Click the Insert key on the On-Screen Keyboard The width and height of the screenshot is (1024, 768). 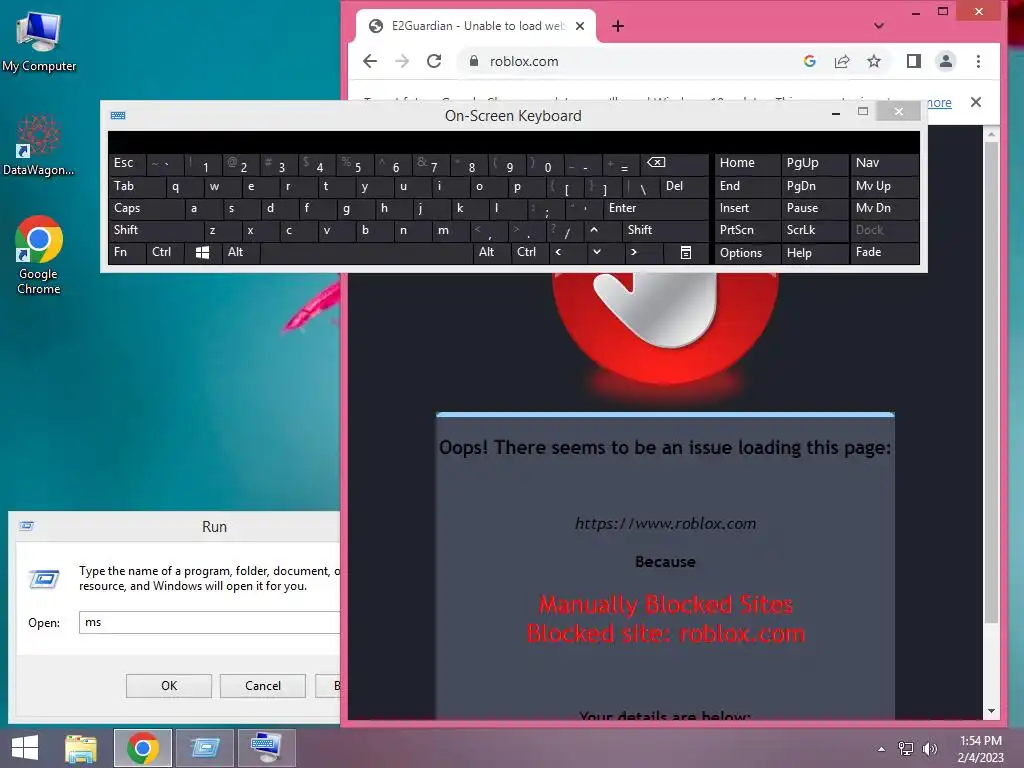[747, 208]
